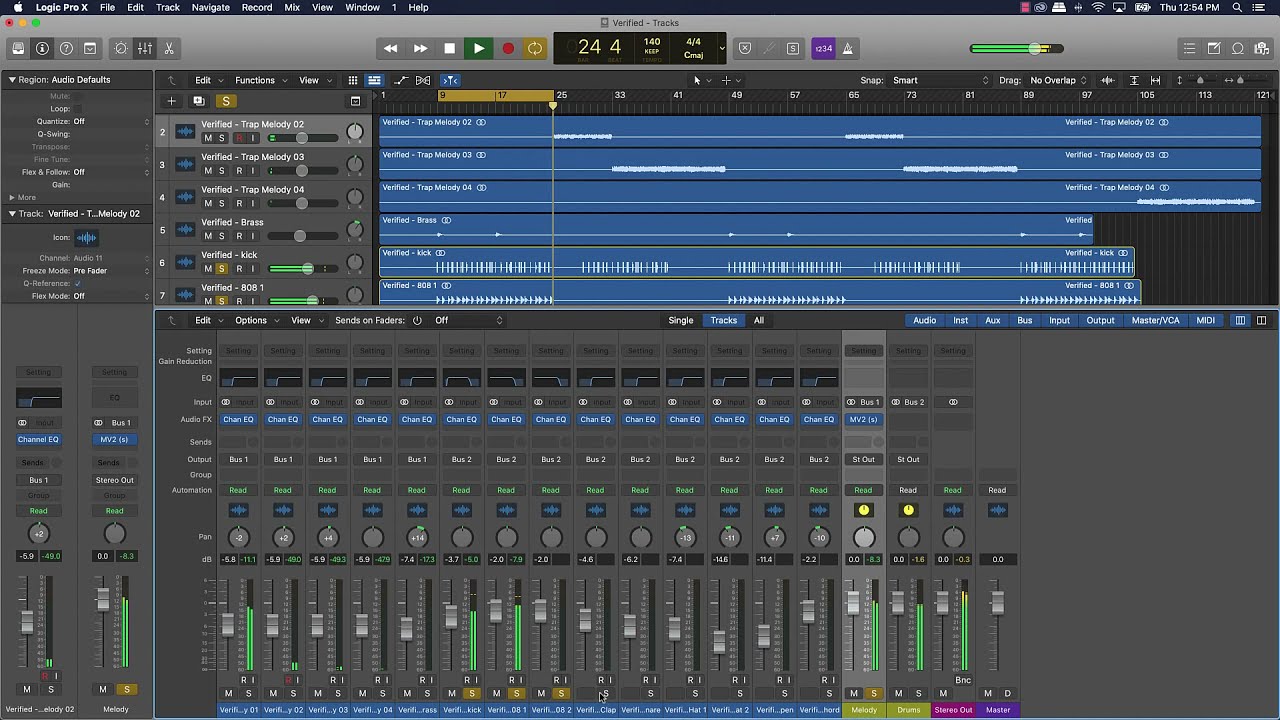1280x720 pixels.
Task: Toggle the Metronome click icon
Action: pyautogui.click(x=848, y=48)
